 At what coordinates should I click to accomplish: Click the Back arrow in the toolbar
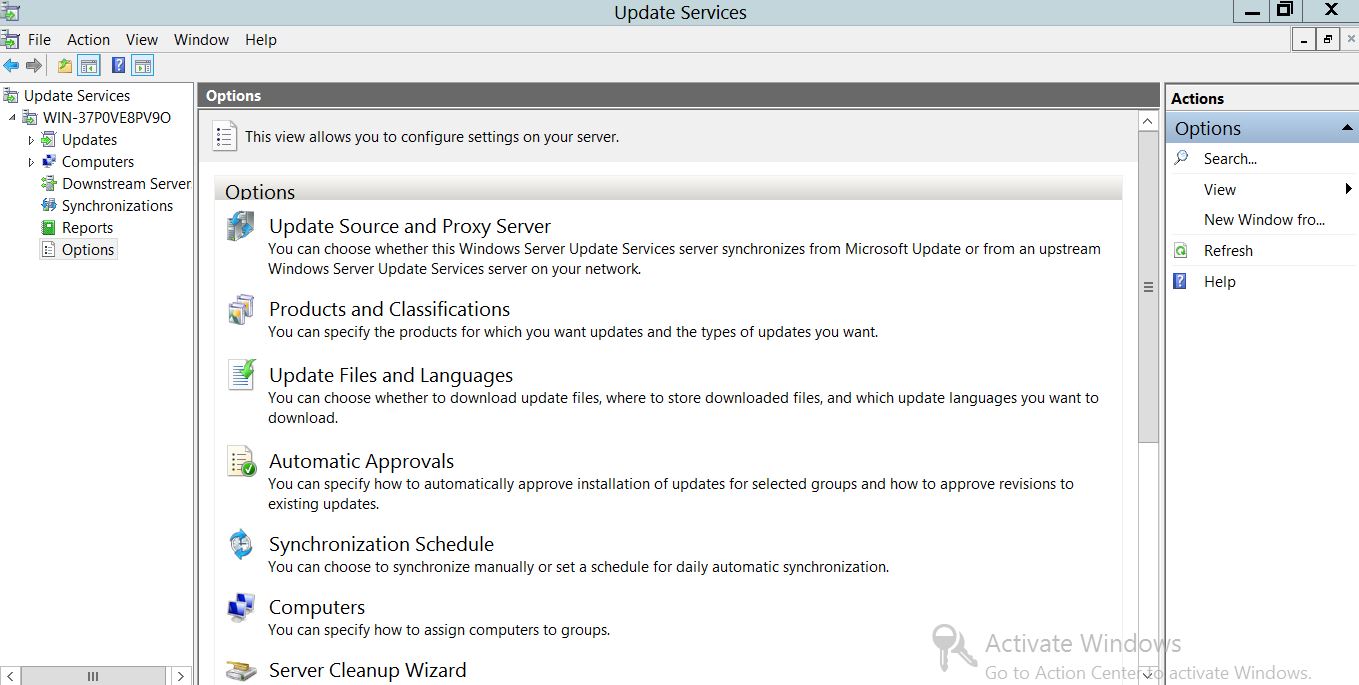11,66
